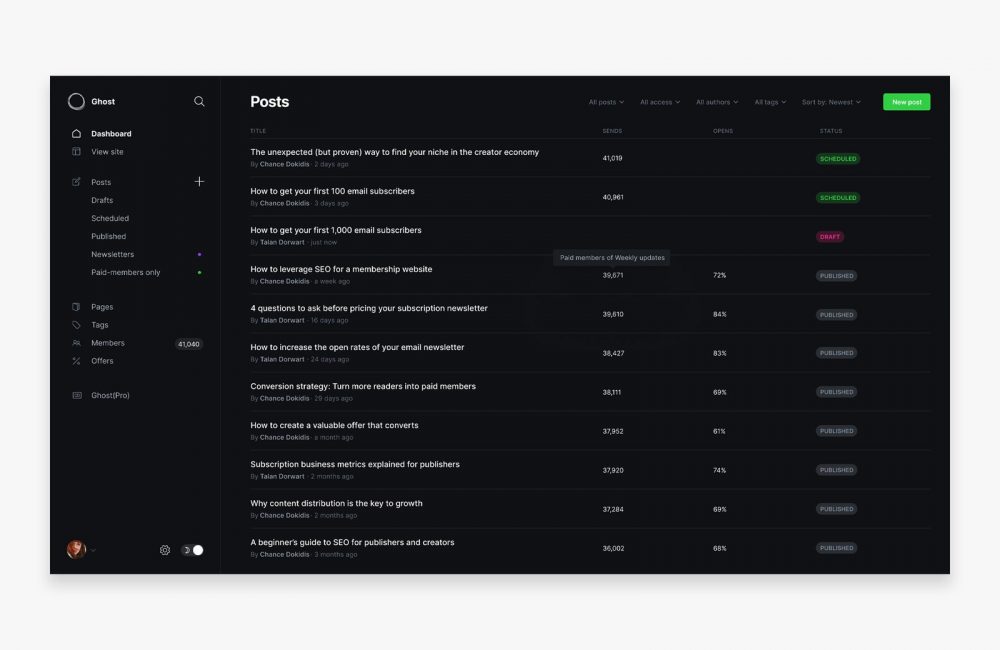
Task: Click the DRAFT status badge
Action: click(x=830, y=237)
